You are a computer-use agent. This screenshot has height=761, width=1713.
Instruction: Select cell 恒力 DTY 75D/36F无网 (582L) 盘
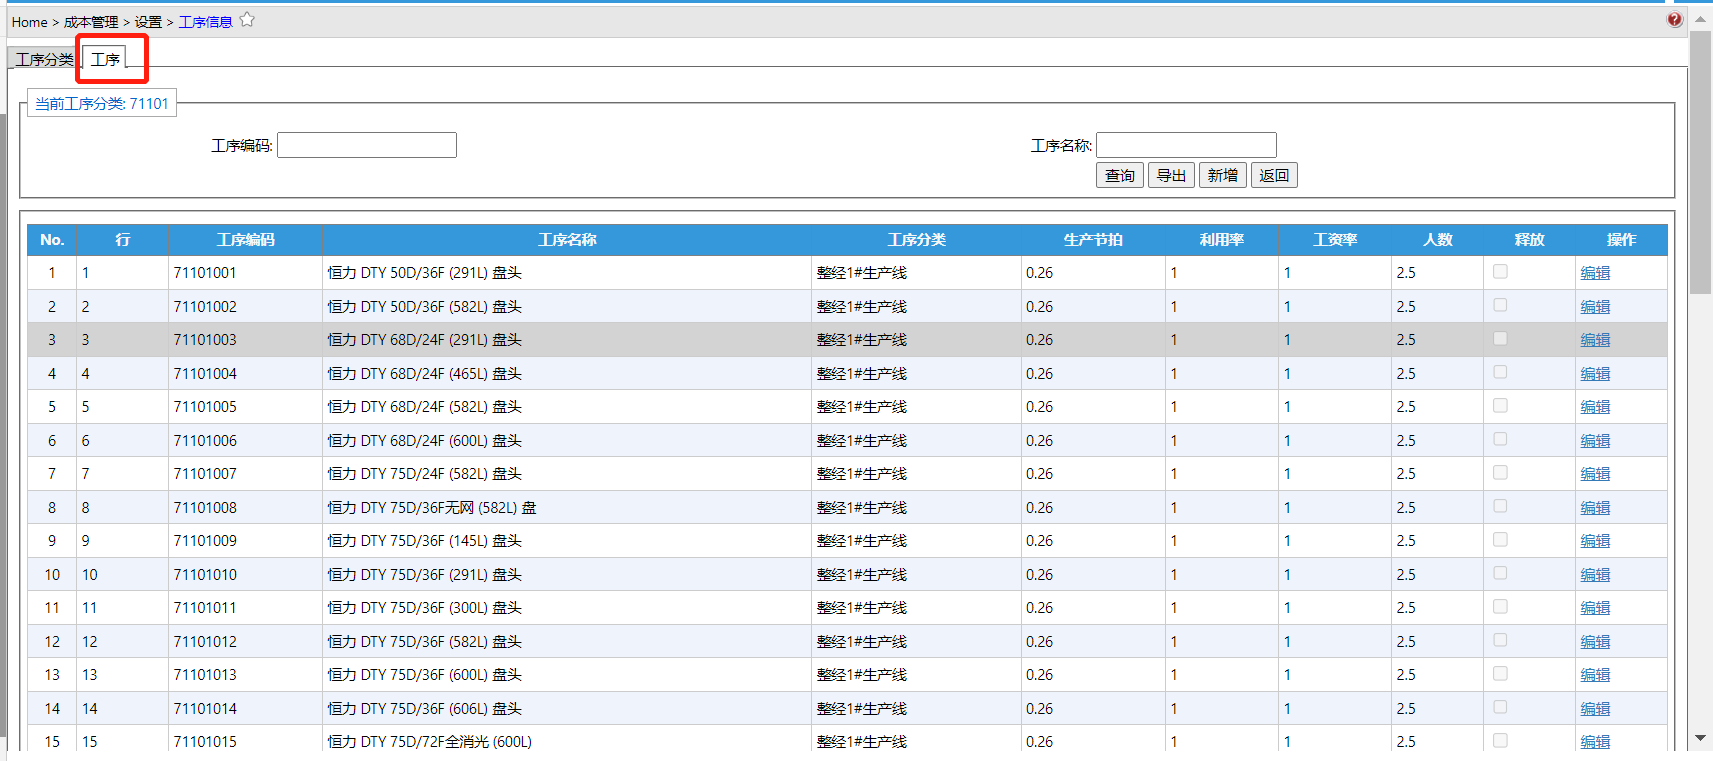567,508
